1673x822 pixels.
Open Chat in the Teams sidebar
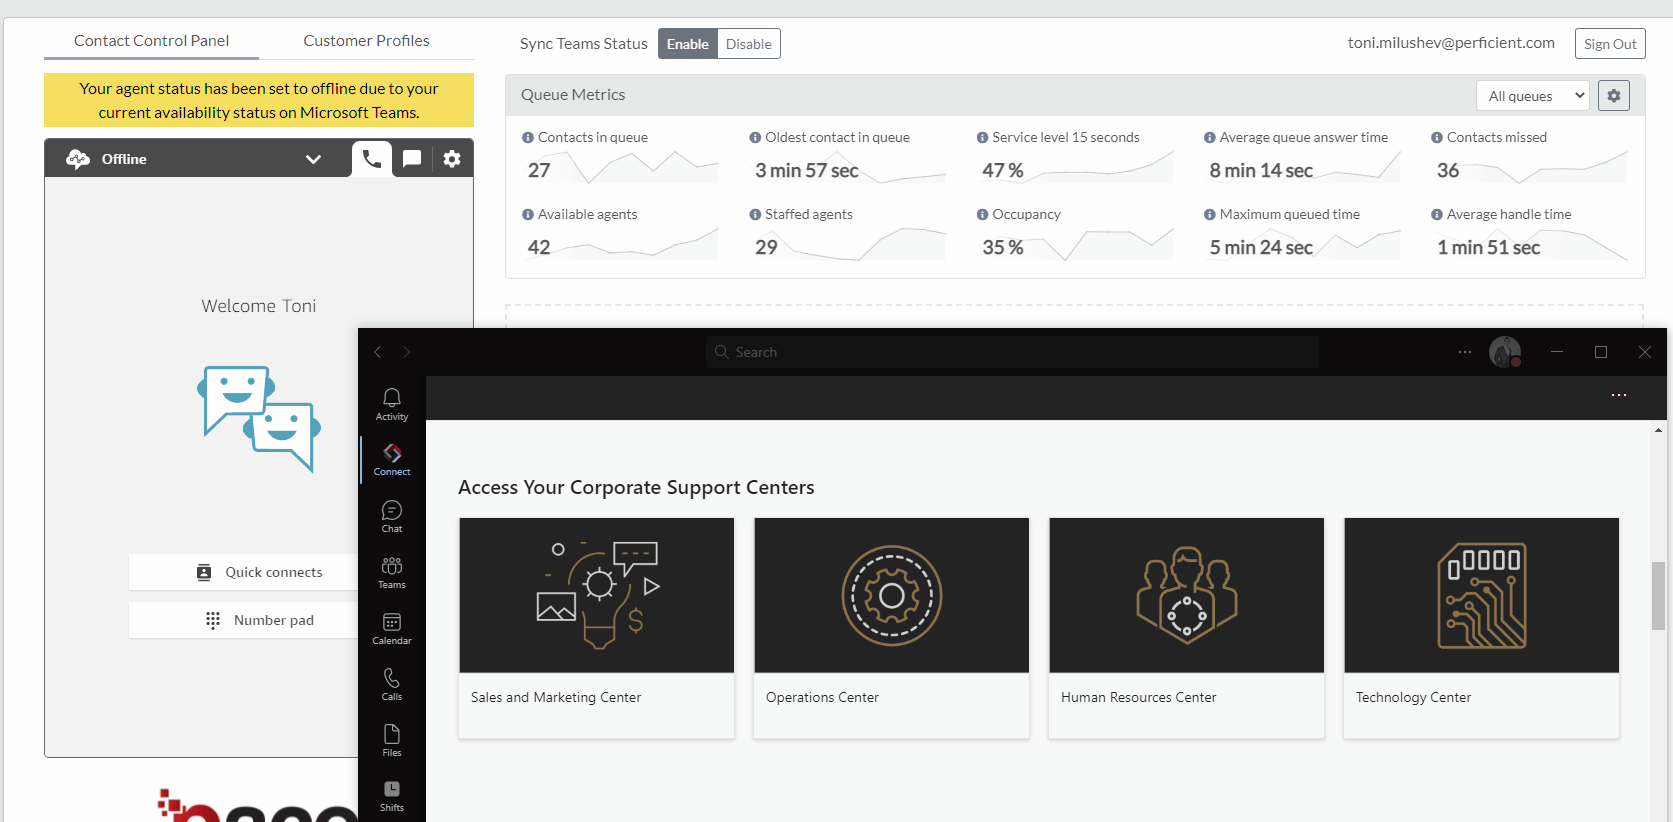pos(392,516)
